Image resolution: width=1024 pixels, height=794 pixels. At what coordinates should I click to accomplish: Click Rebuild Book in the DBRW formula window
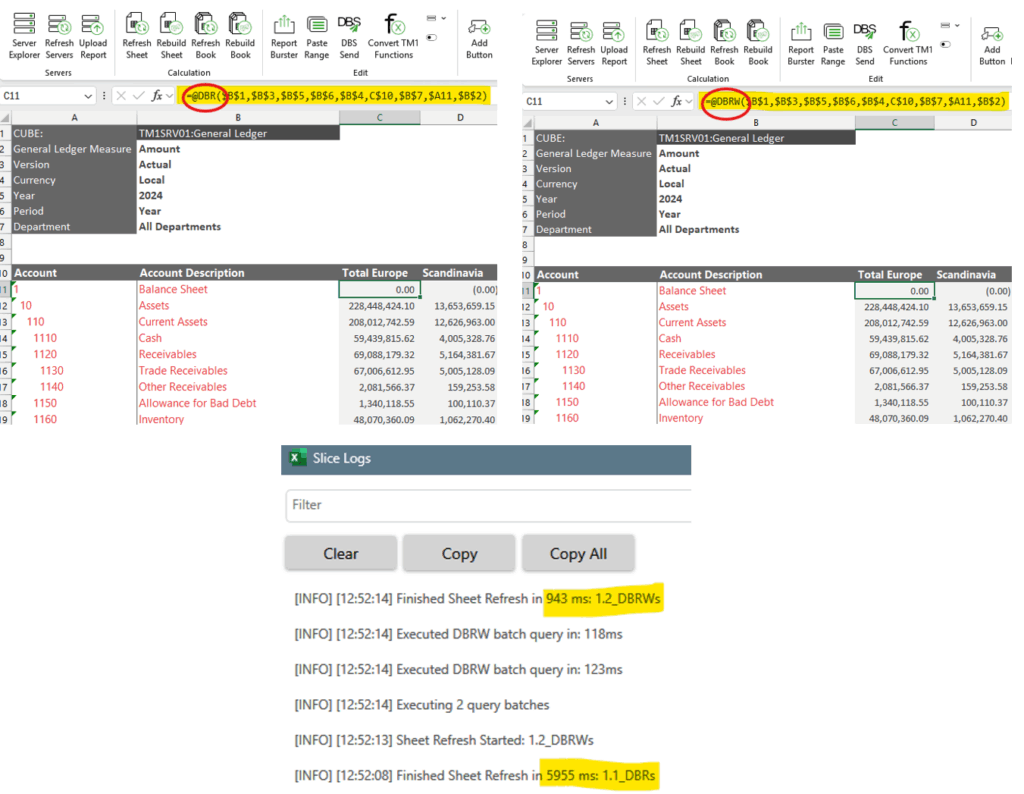coord(758,42)
